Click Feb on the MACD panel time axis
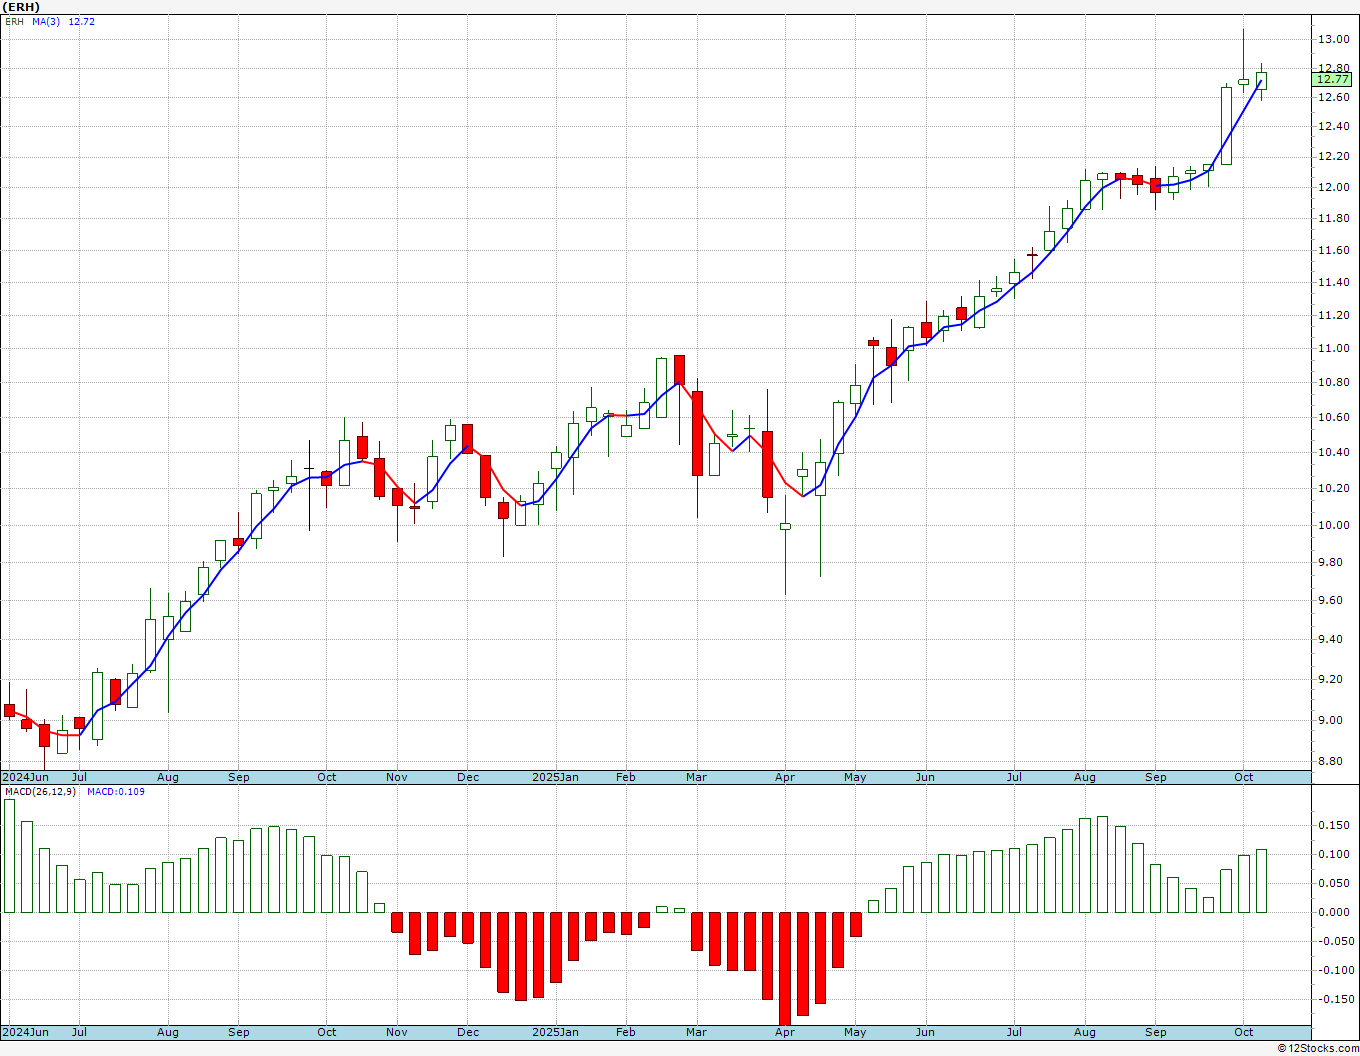The height and width of the screenshot is (1056, 1360). 626,1032
